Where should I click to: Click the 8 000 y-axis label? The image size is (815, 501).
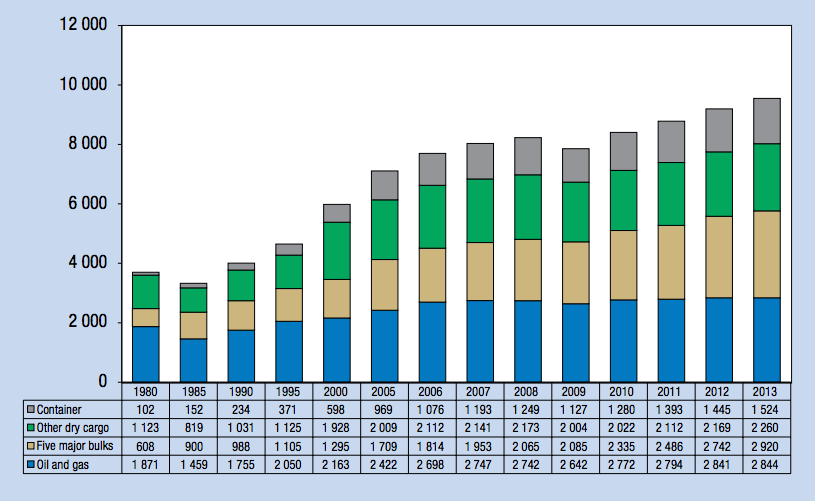click(x=87, y=143)
